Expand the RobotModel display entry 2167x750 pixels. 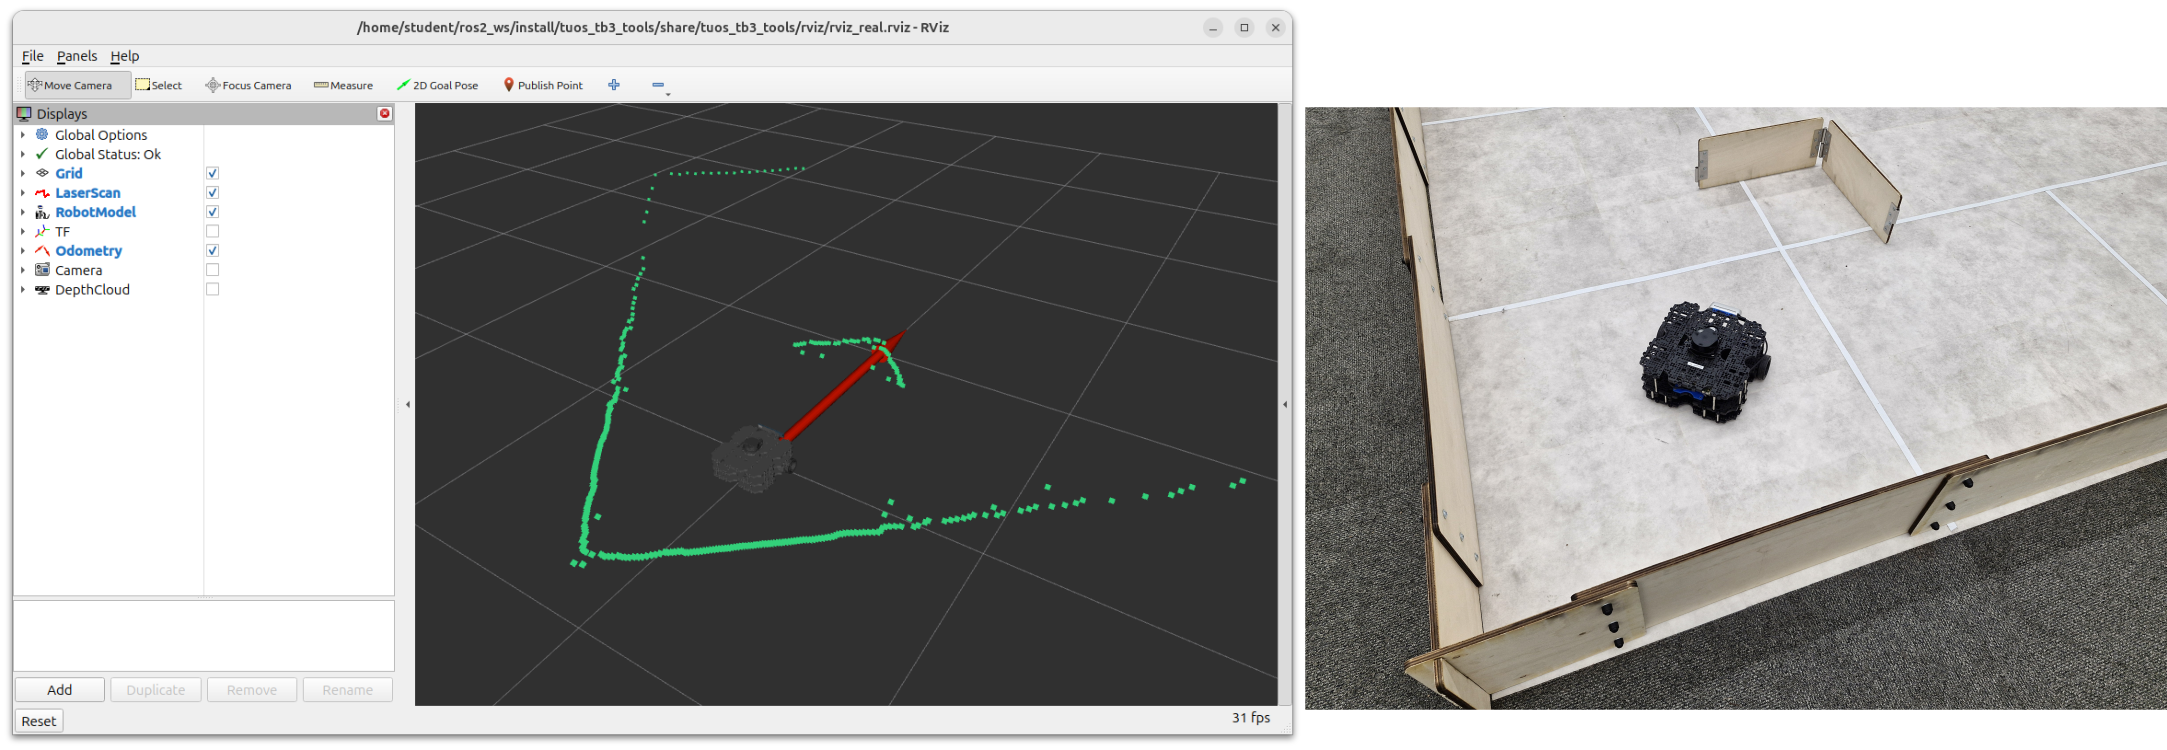tap(23, 212)
